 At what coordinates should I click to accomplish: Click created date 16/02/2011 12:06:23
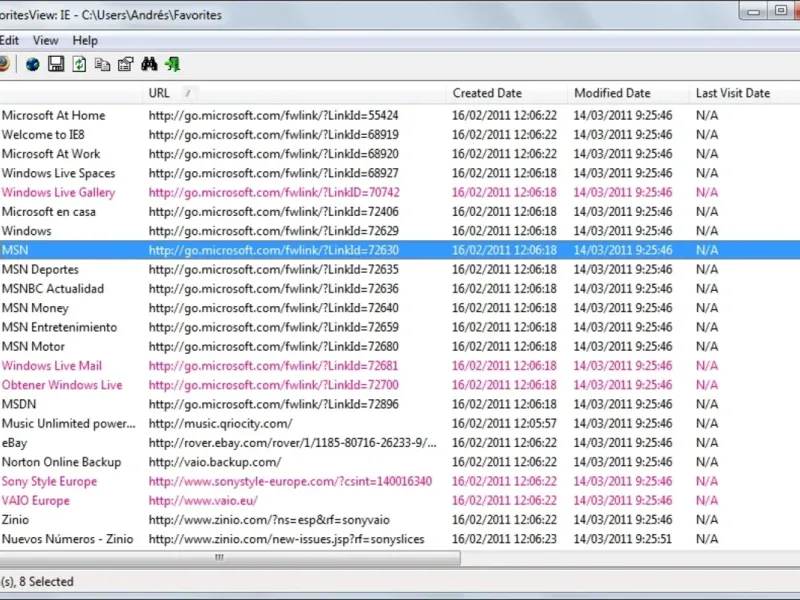(x=504, y=539)
